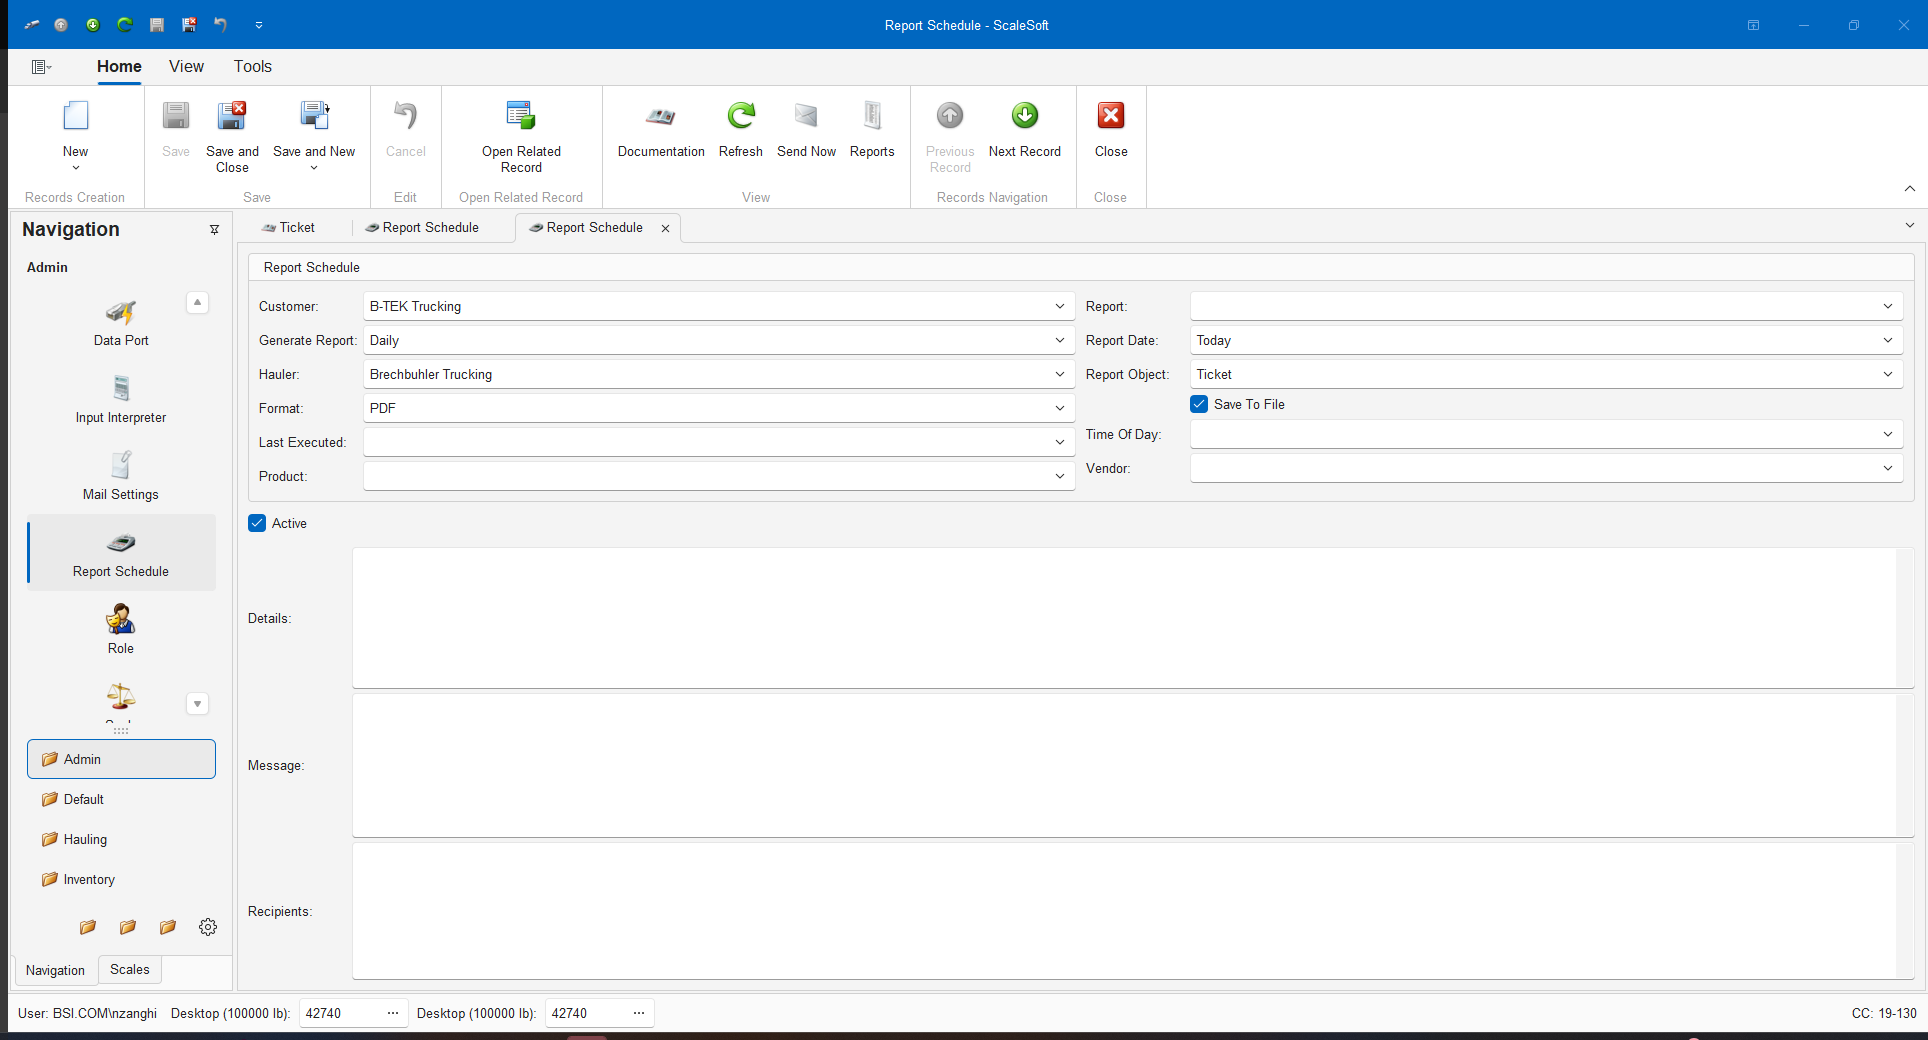
Task: Open Input Interpreter in navigation
Action: [121, 400]
